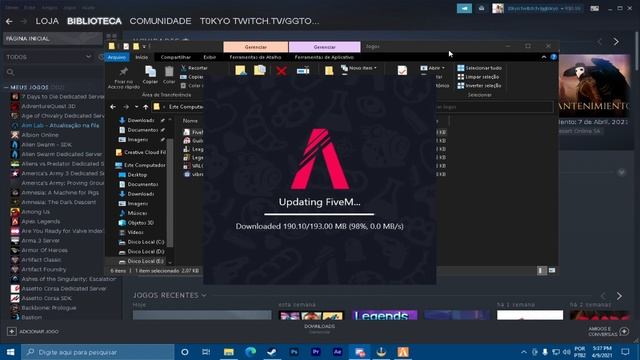Click Selecionar tudo in ribbon

coord(480,68)
